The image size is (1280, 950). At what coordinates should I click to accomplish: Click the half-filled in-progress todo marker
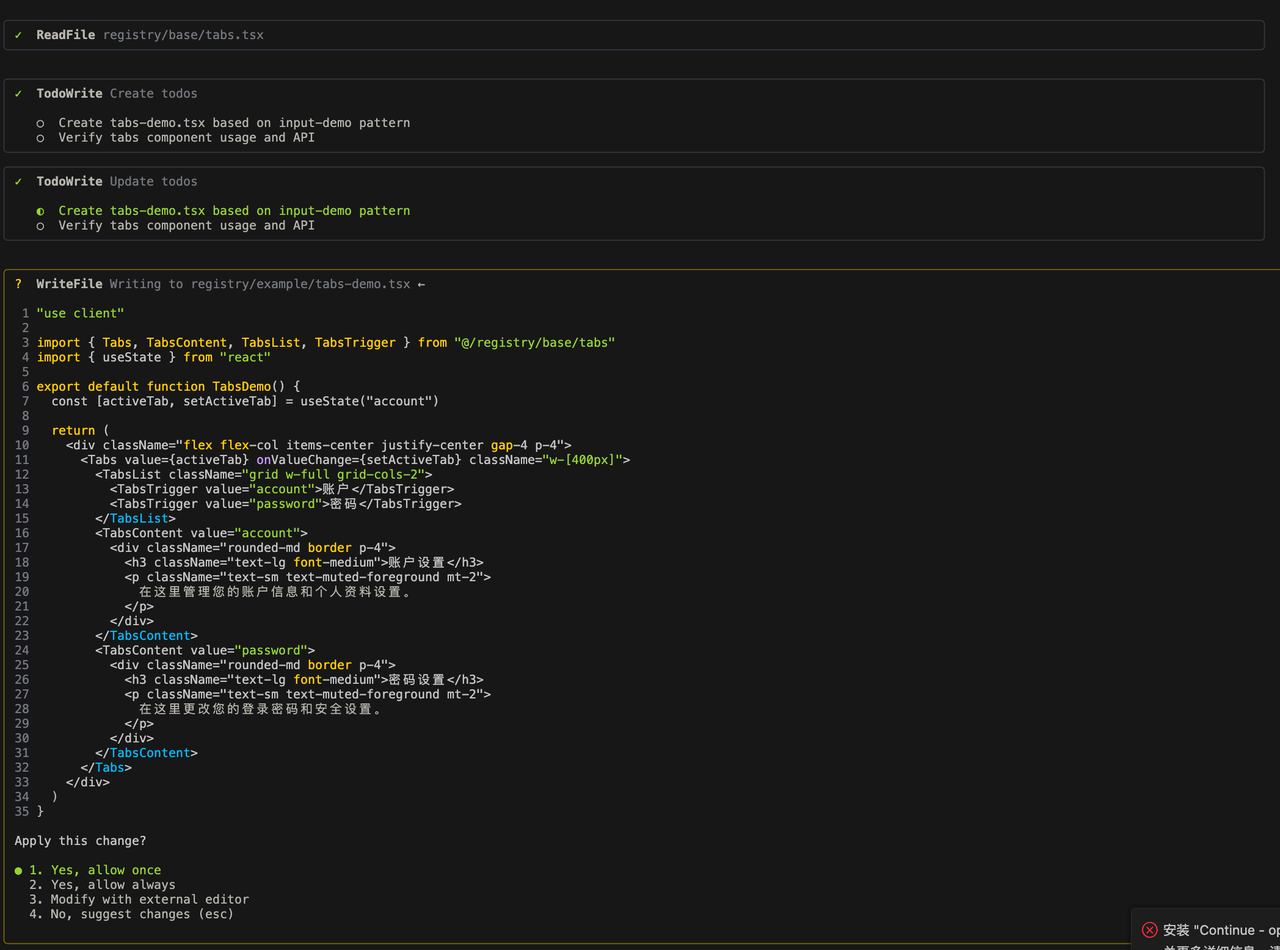coord(40,211)
